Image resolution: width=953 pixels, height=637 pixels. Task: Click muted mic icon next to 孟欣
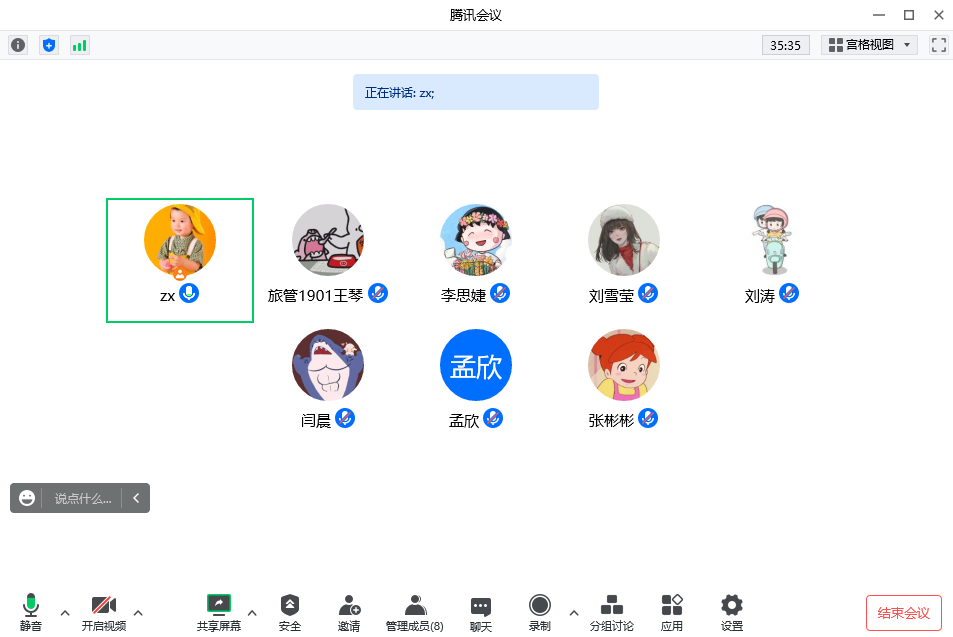pos(493,419)
